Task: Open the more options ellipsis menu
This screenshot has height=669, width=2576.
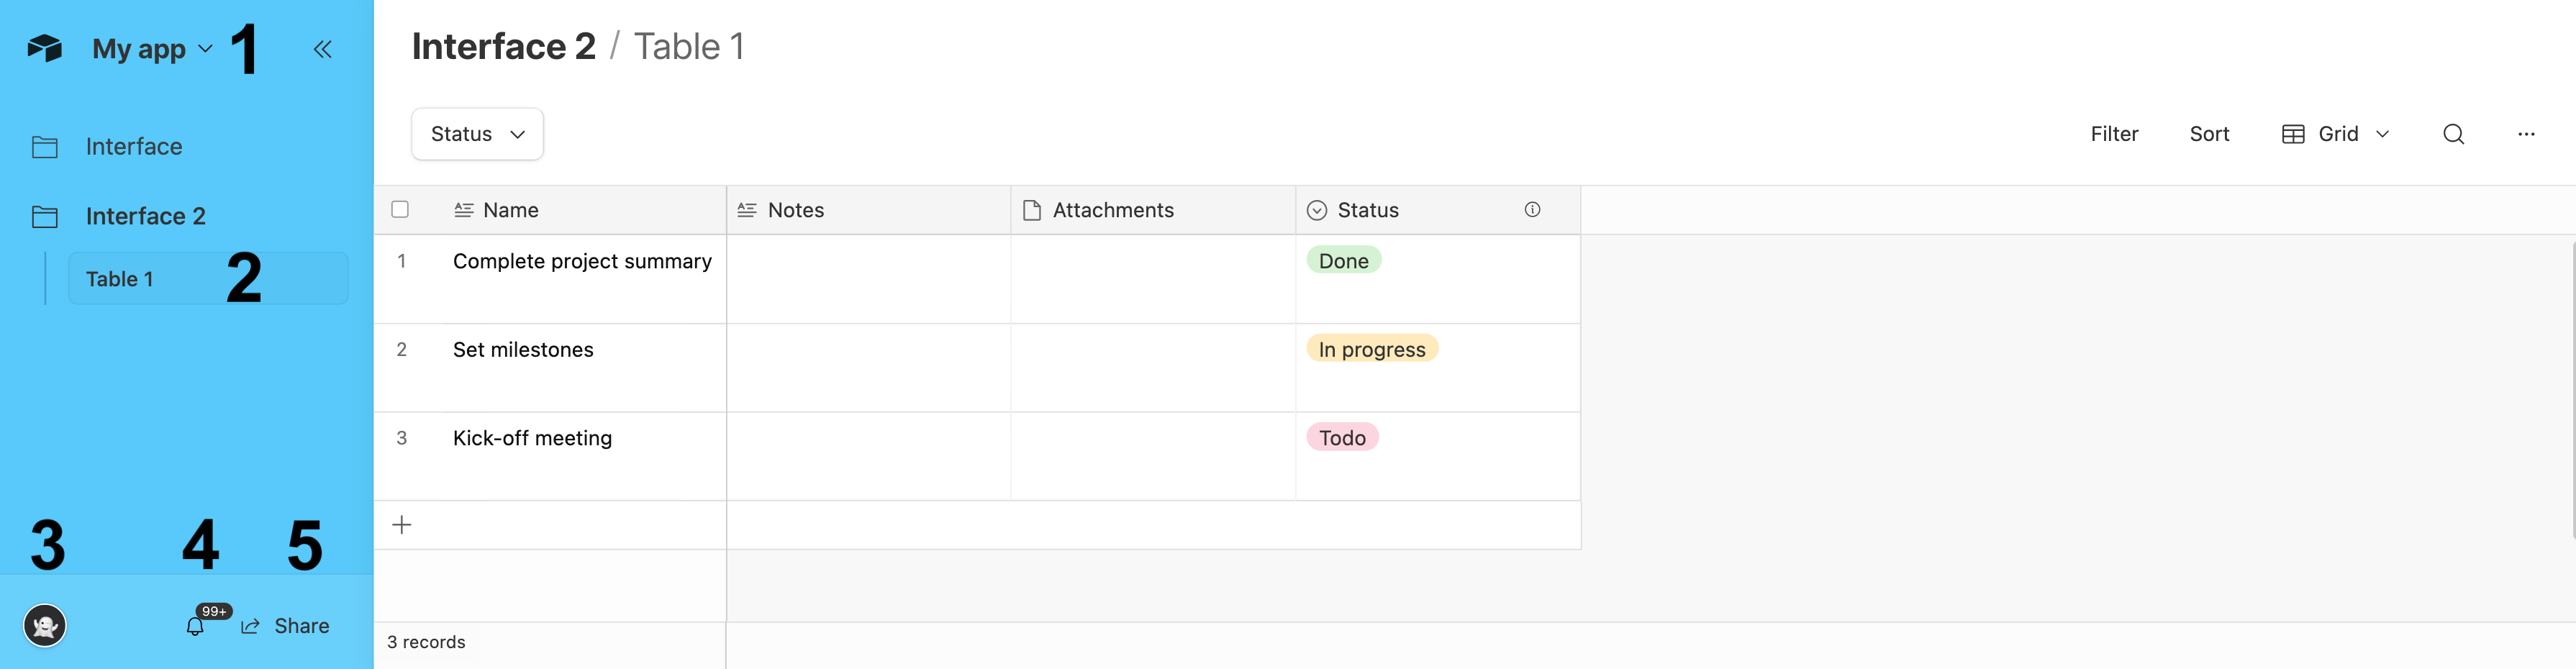Action: coord(2526,134)
